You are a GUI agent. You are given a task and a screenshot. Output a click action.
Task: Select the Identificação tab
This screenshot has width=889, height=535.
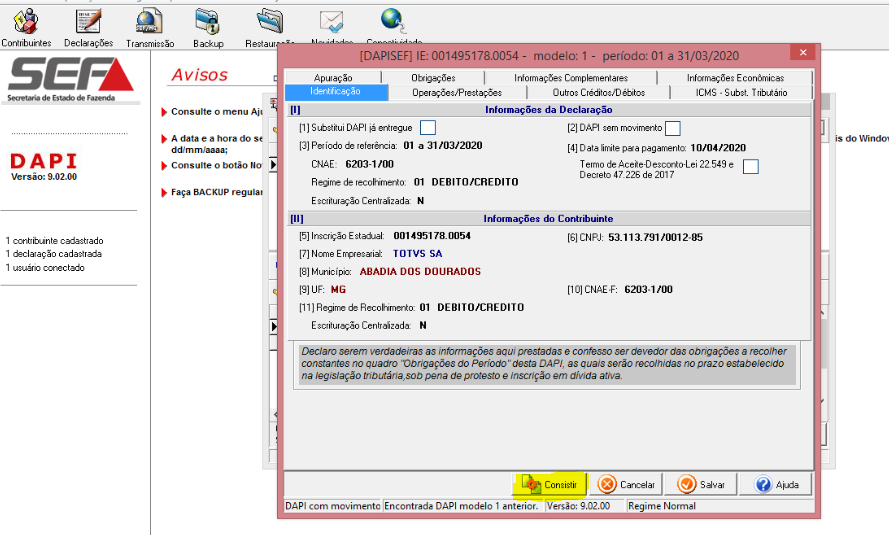(x=336, y=92)
